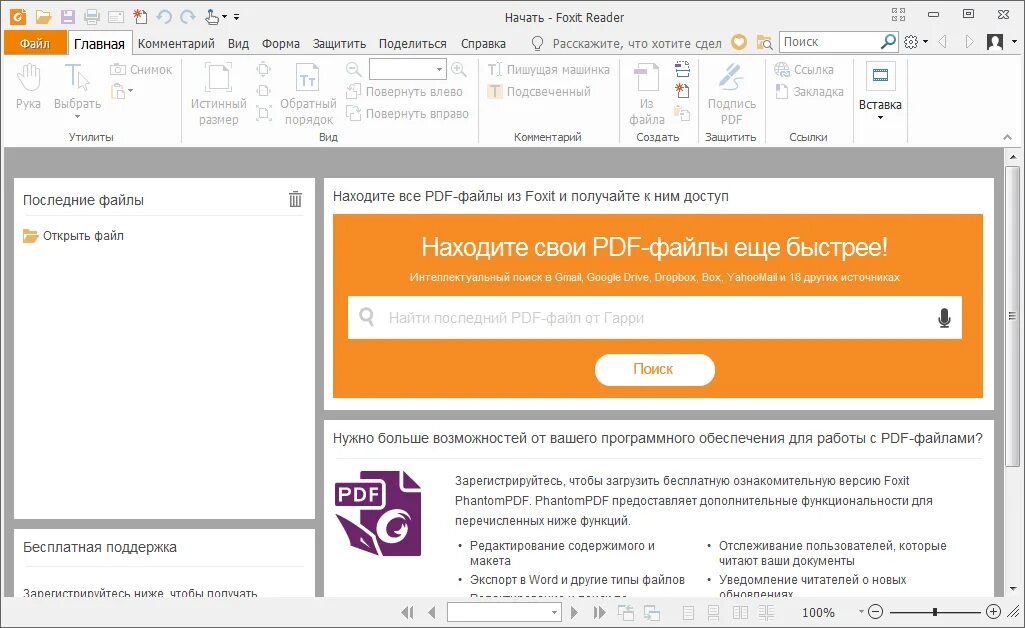Select the single page view icon
The height and width of the screenshot is (628, 1025).
point(688,612)
